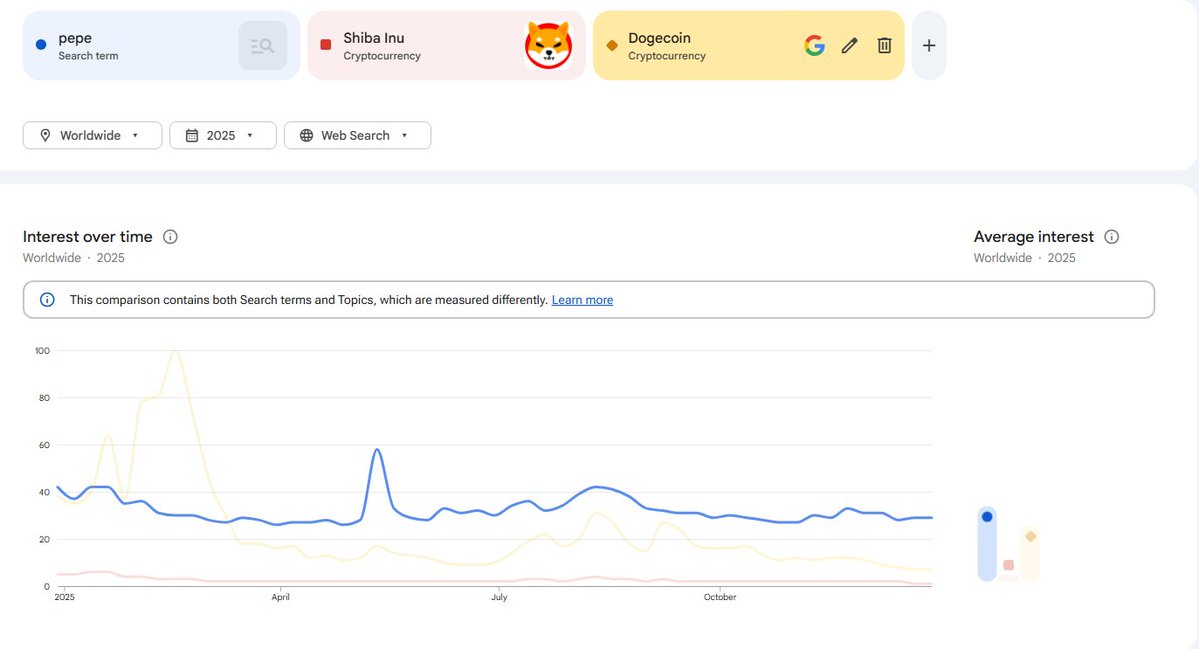Add a comparison with the plus button
The width and height of the screenshot is (1199, 649).
click(929, 45)
